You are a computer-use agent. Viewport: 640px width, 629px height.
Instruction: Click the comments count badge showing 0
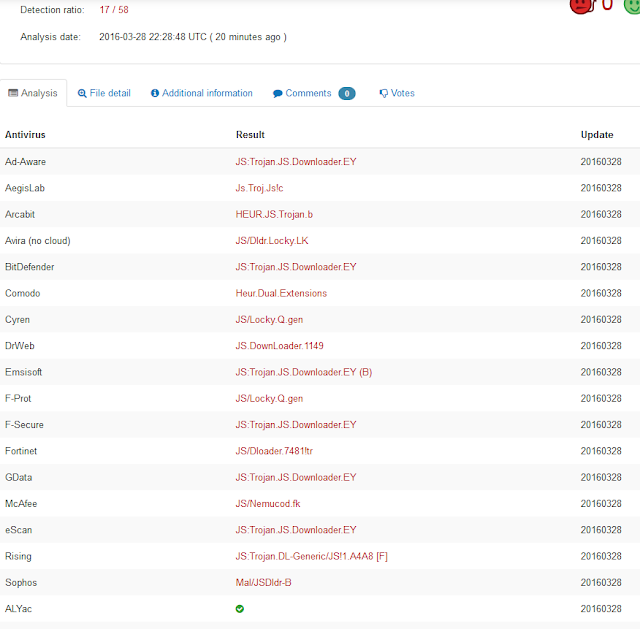coord(347,93)
